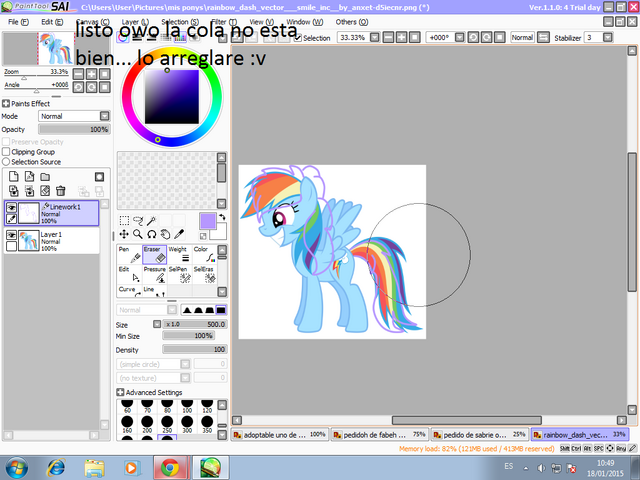Viewport: 640px width, 480px height.
Task: Select the Edit linework tool
Action: pos(129,275)
